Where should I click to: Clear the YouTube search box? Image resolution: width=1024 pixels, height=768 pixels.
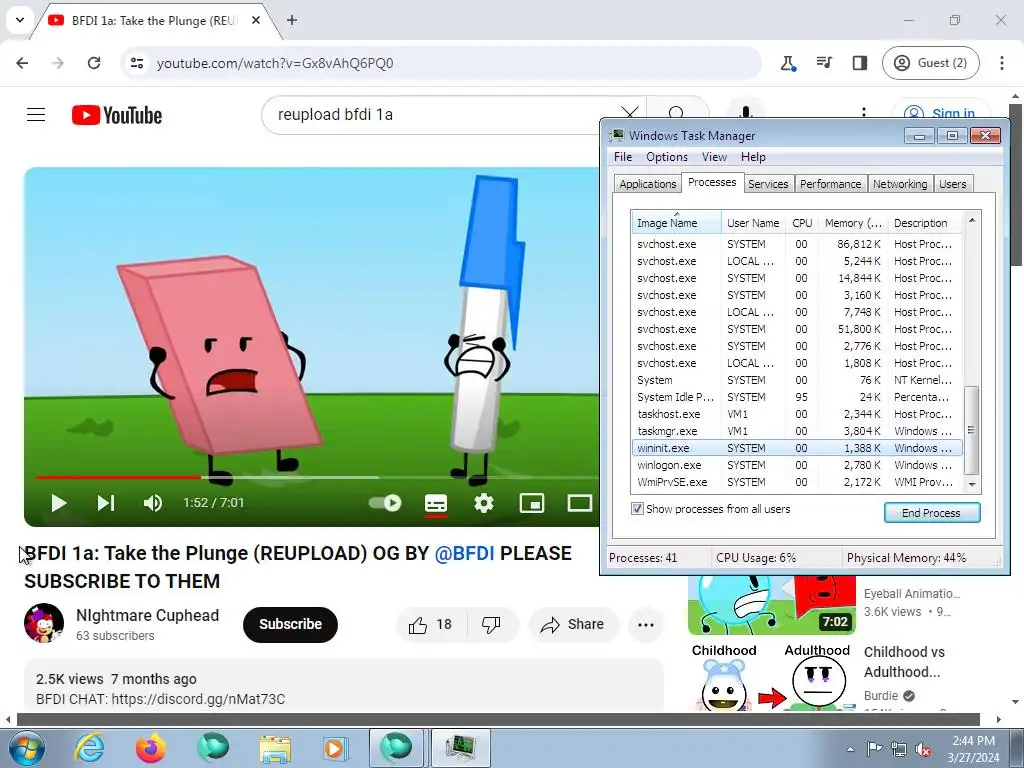[630, 115]
